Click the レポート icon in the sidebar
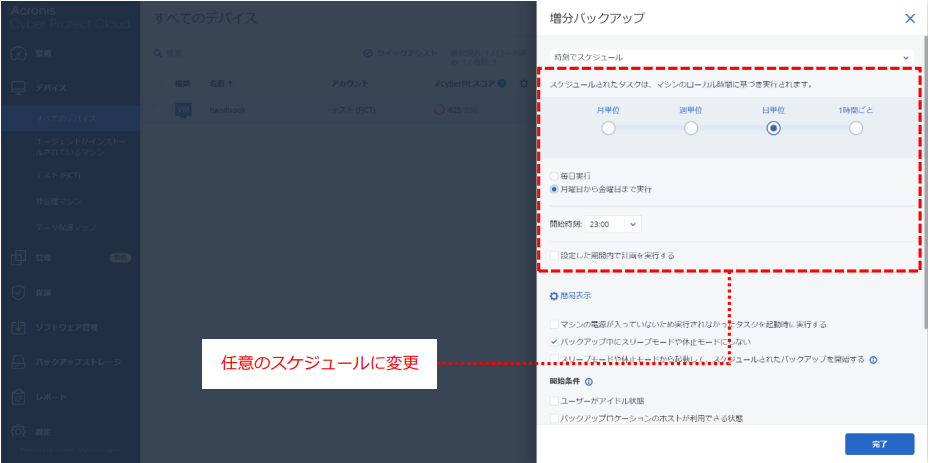929x463 pixels. (x=18, y=397)
